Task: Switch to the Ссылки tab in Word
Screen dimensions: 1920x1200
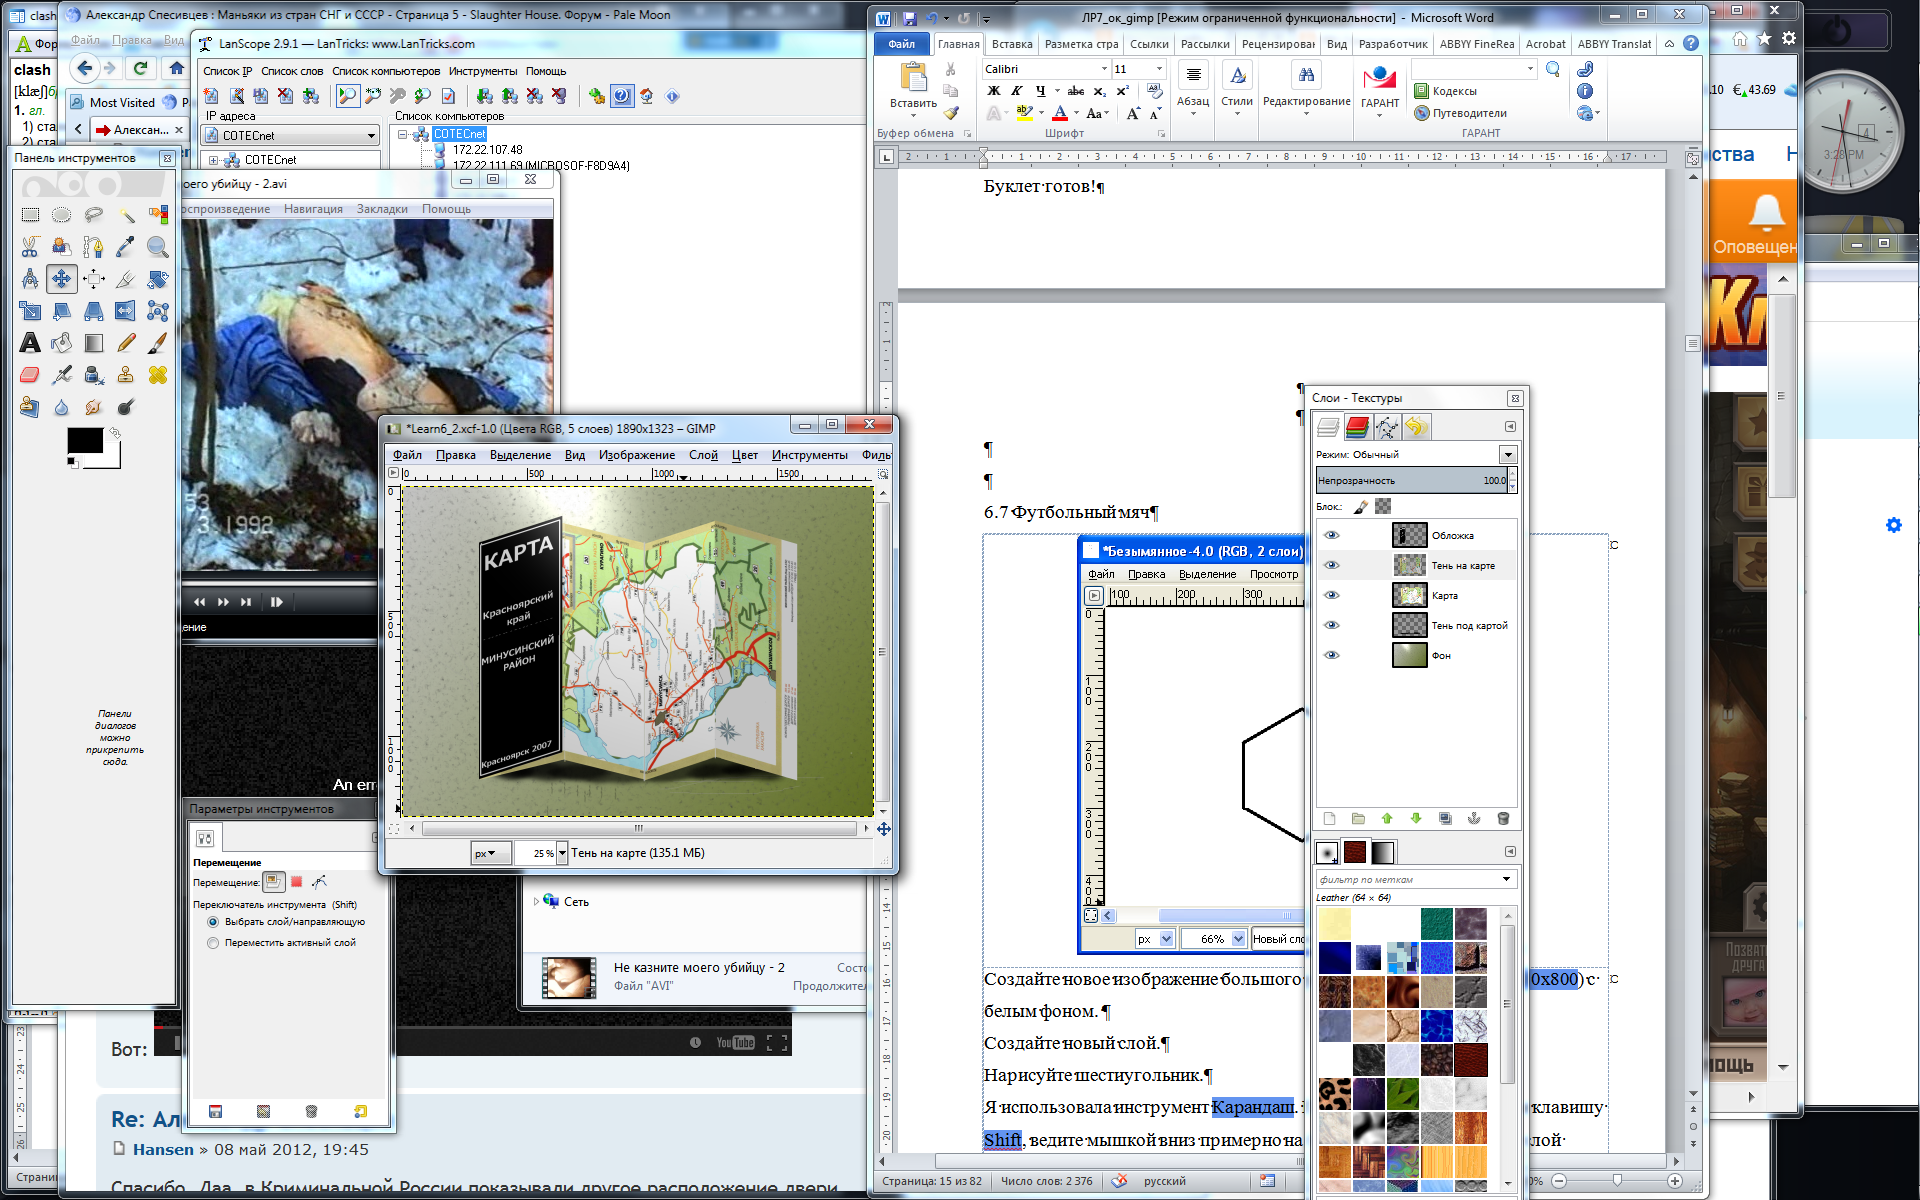Action: pyautogui.click(x=1149, y=44)
